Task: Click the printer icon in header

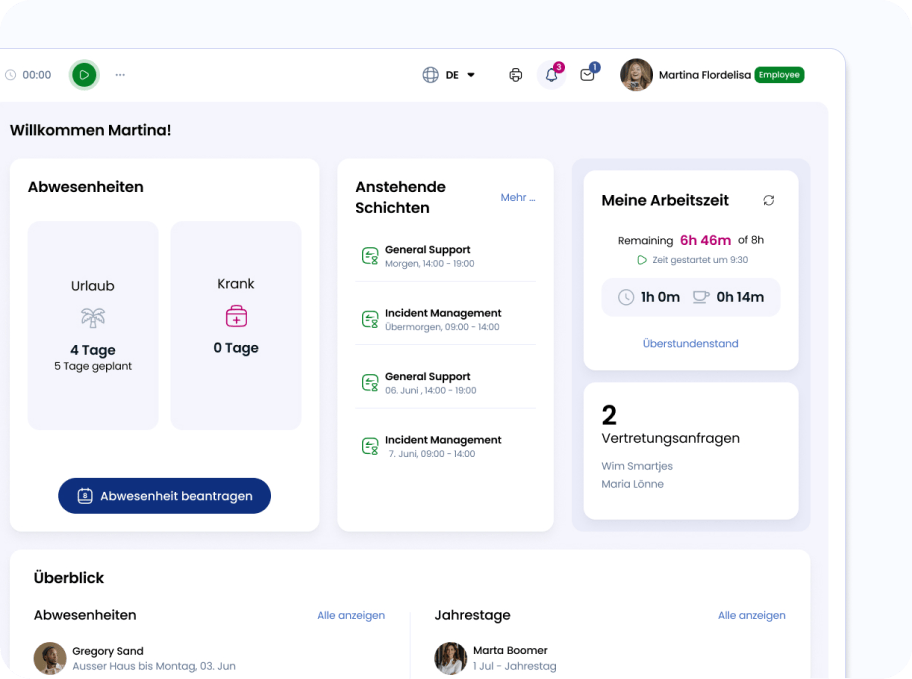Action: pyautogui.click(x=516, y=75)
